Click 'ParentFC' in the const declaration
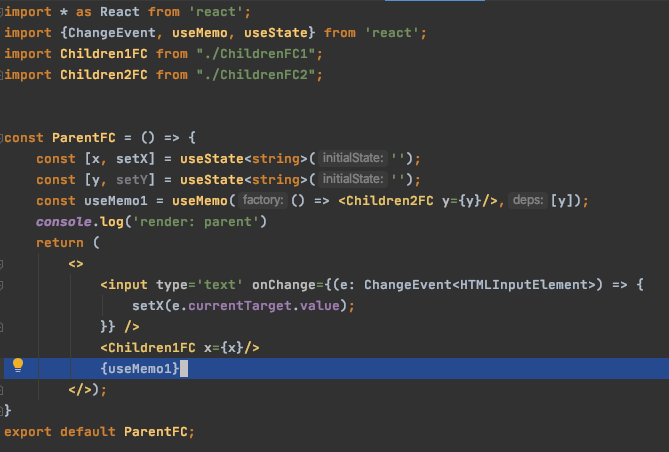669x452 pixels. pos(84,138)
